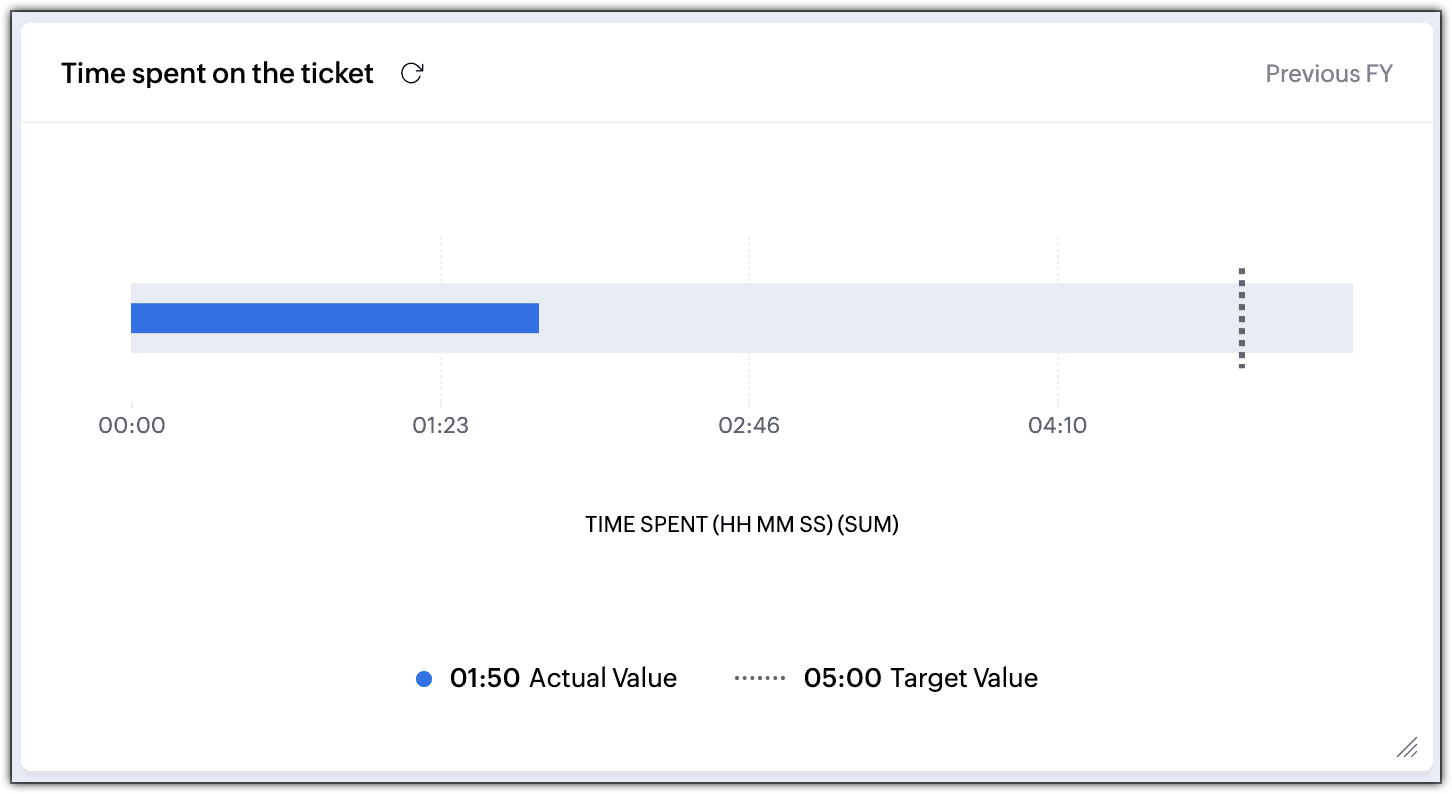Toggle the Target Value legend label
Image resolution: width=1452 pixels, height=794 pixels.
[964, 679]
